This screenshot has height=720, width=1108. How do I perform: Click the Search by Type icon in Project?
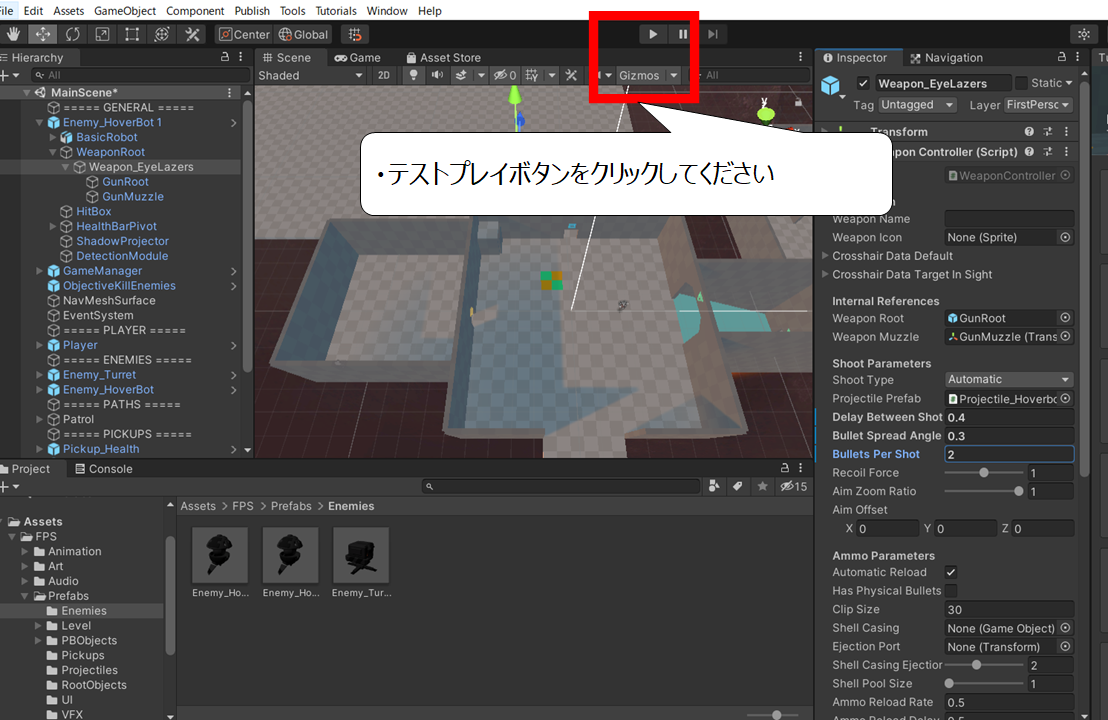click(x=714, y=486)
